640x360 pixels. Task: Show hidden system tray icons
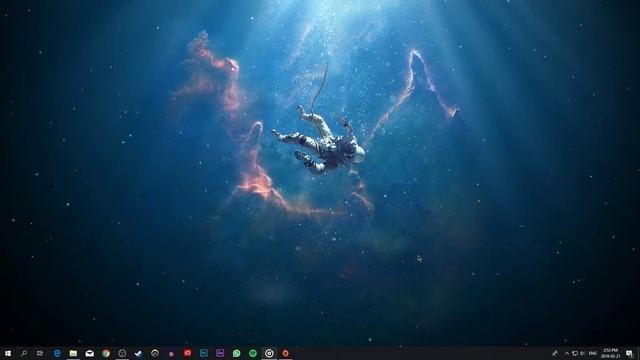(x=567, y=353)
